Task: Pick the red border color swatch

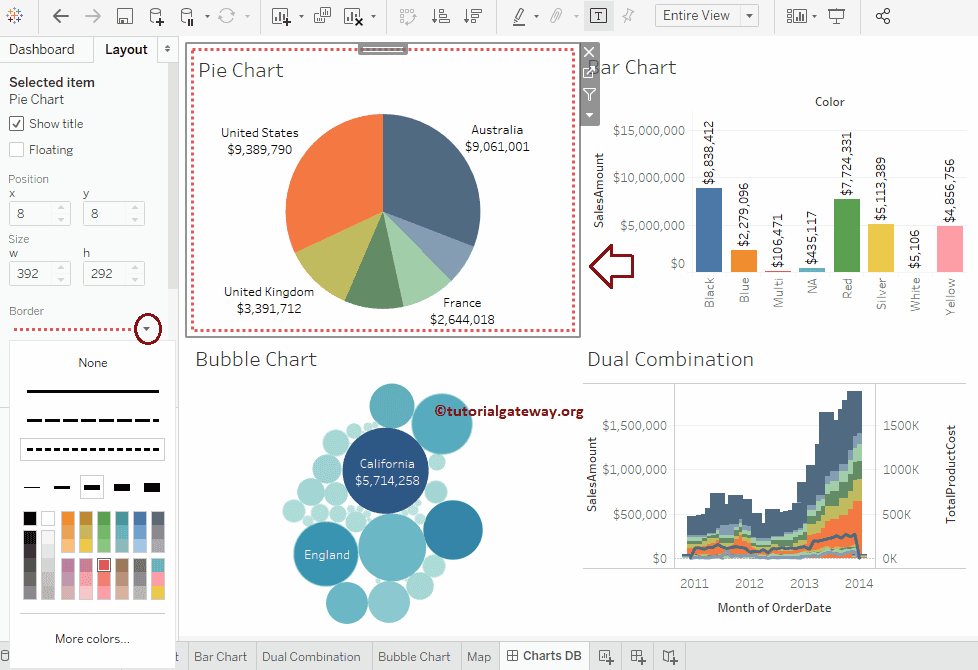Action: click(x=104, y=564)
